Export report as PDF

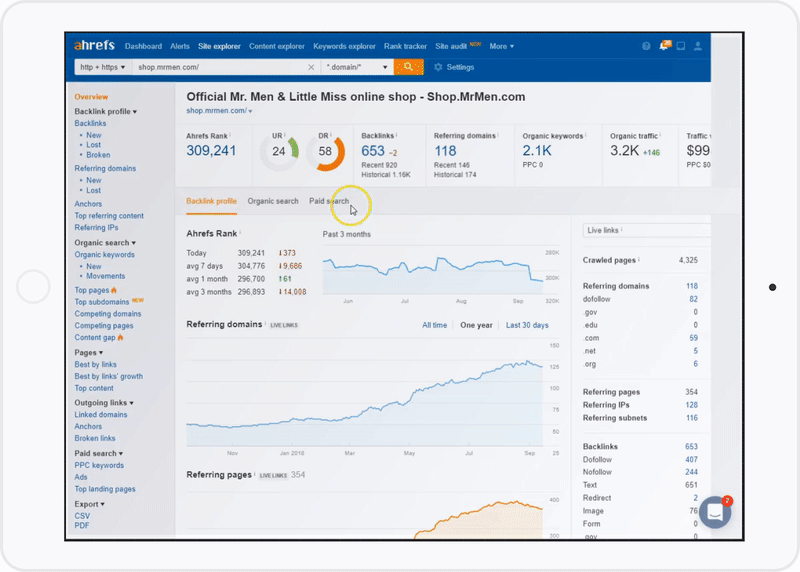click(82, 525)
